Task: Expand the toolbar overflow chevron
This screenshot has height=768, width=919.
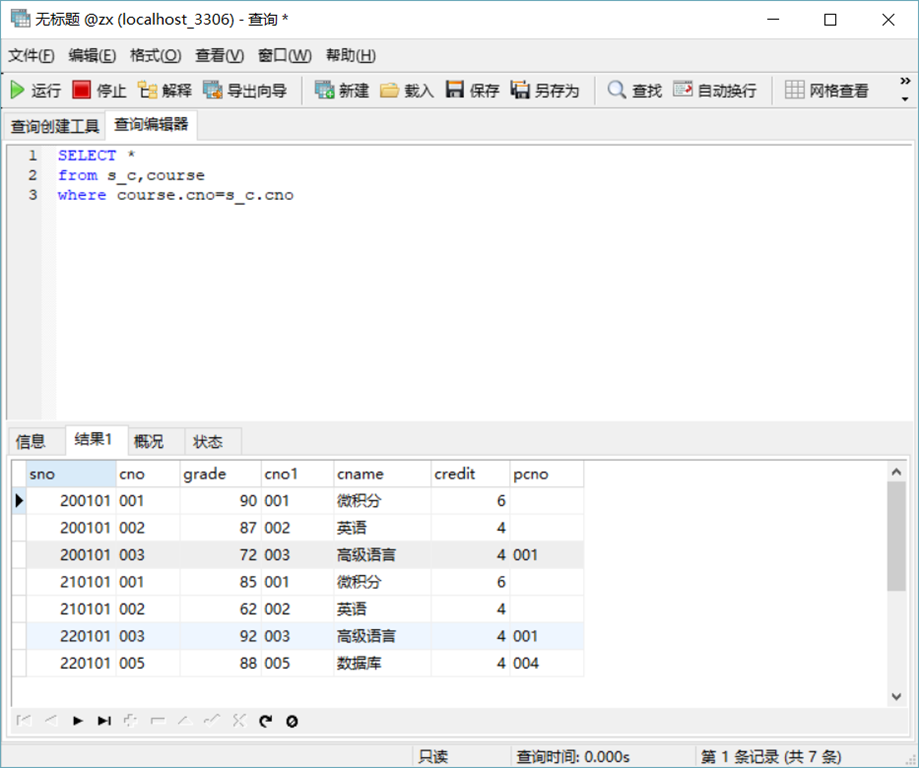Action: pyautogui.click(x=905, y=81)
